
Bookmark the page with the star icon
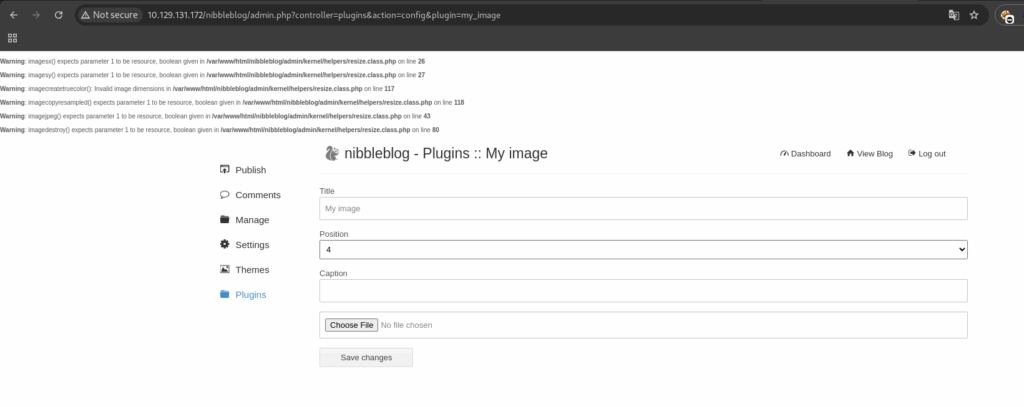tap(974, 14)
